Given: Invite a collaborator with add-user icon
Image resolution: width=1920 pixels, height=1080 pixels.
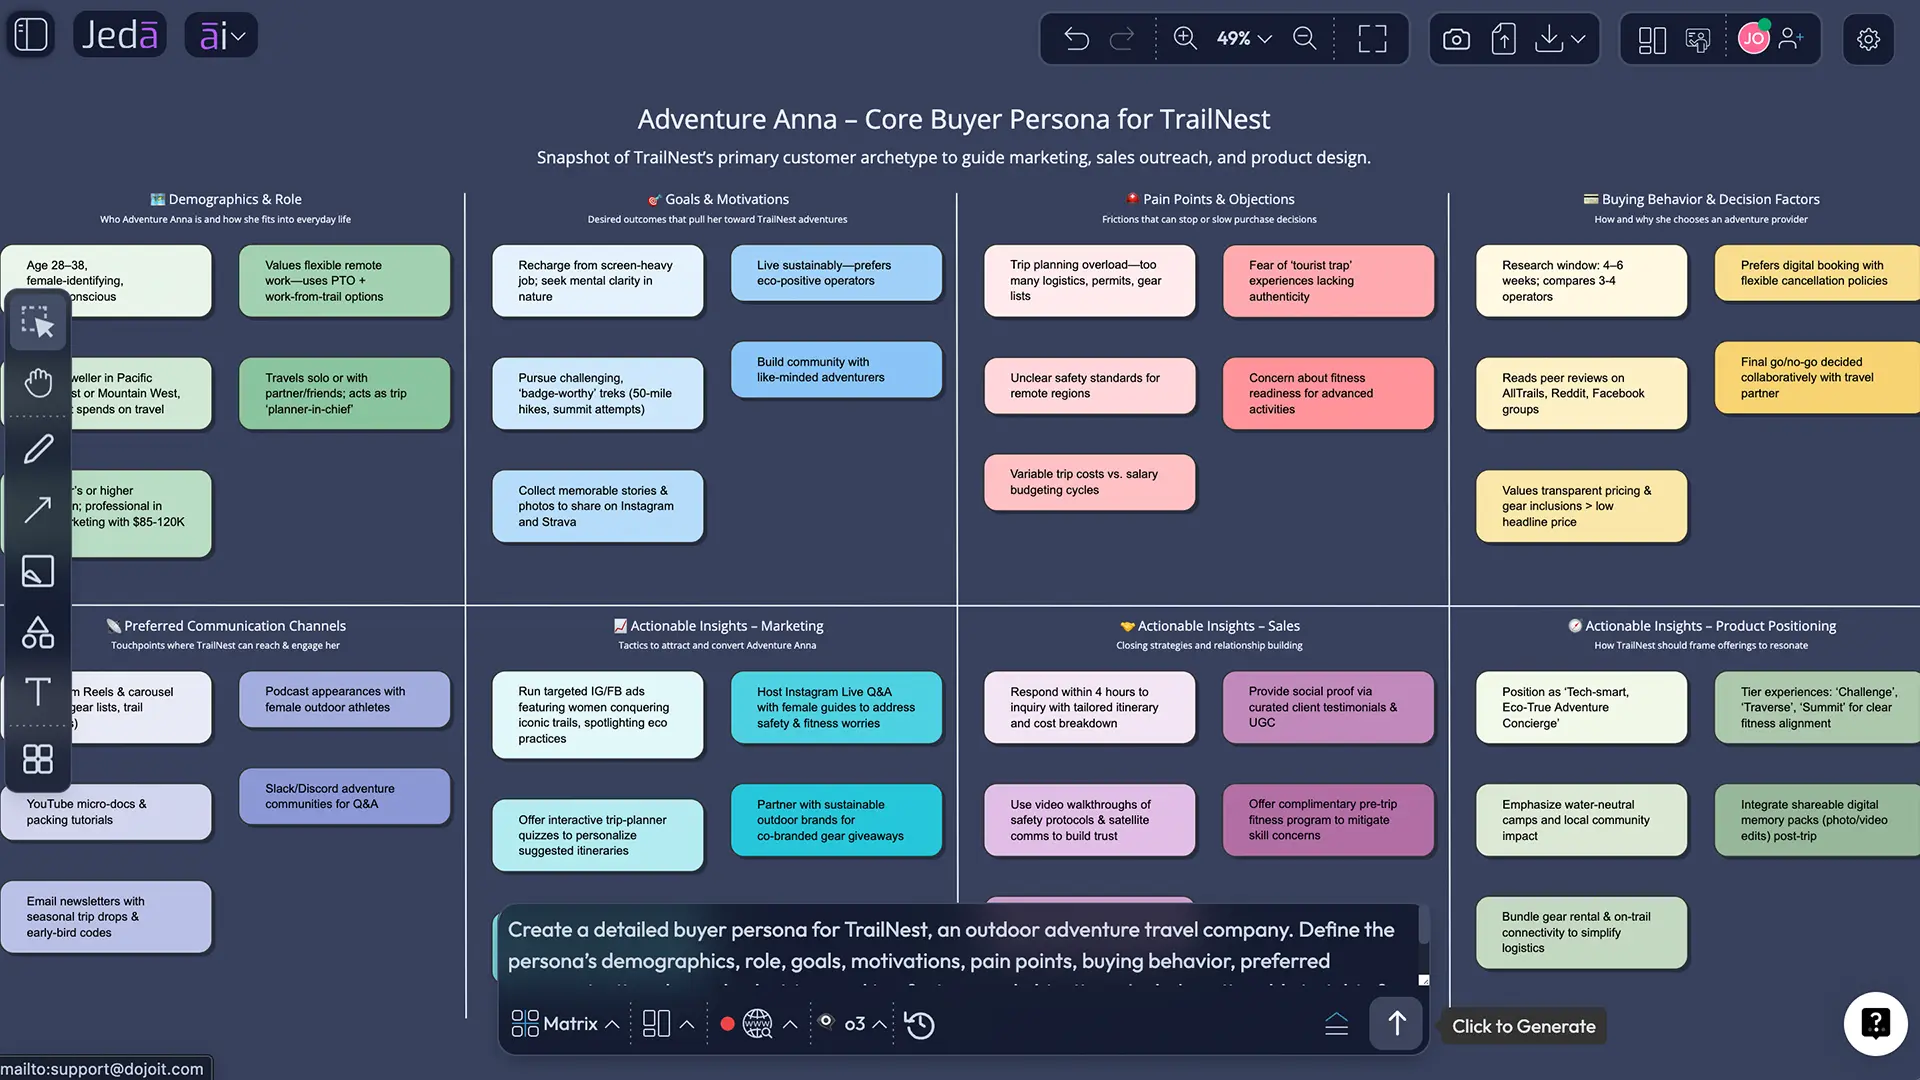Looking at the screenshot, I should (1791, 39).
